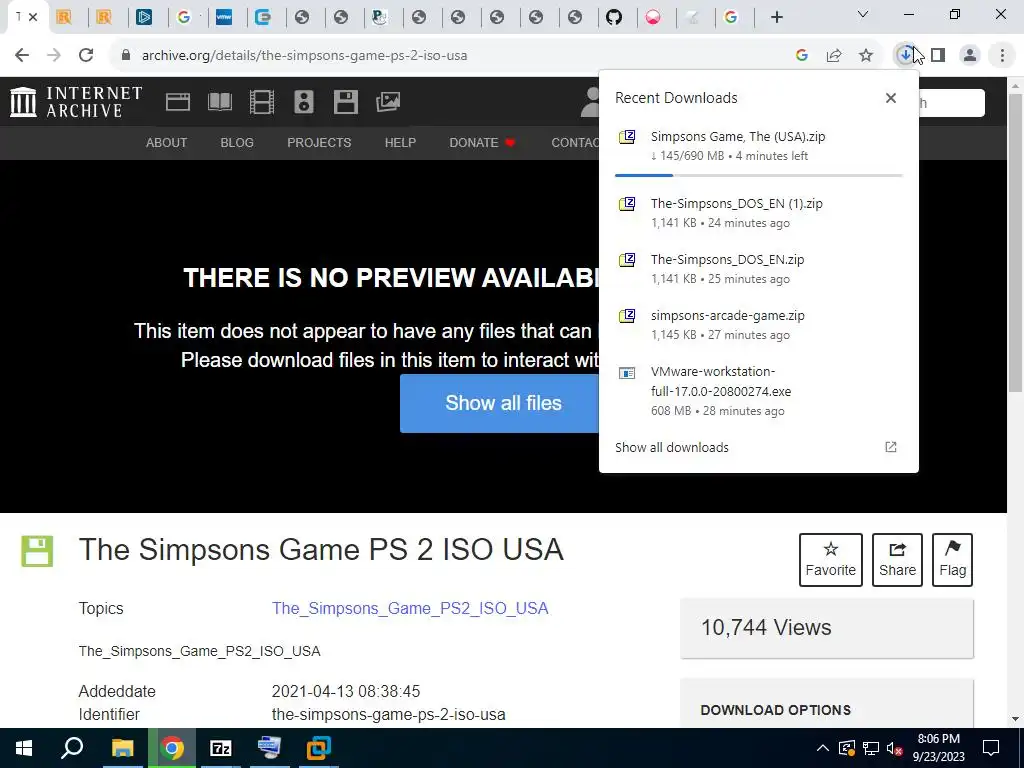Screen dimensions: 1024x768
Task: Open the Chrome three-dot menu
Action: (x=1002, y=56)
